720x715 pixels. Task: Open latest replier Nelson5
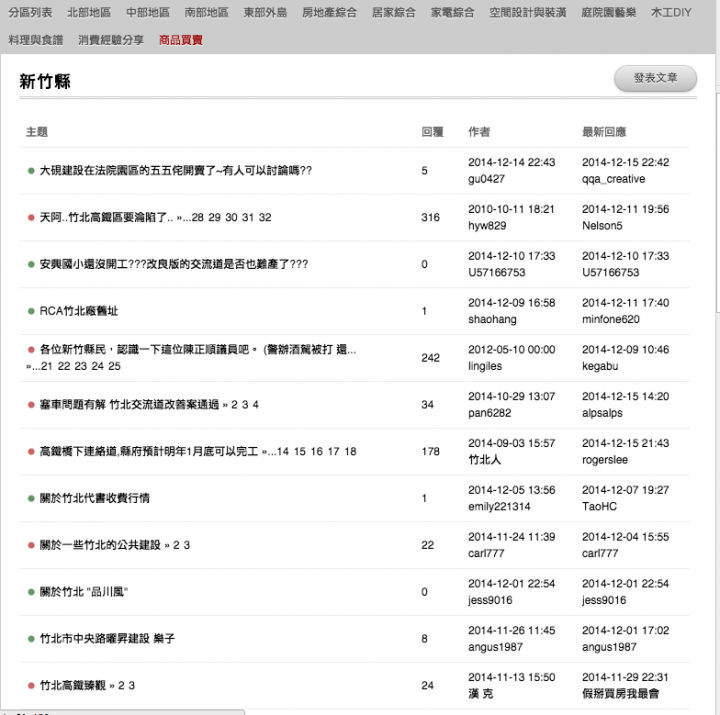tap(602, 226)
